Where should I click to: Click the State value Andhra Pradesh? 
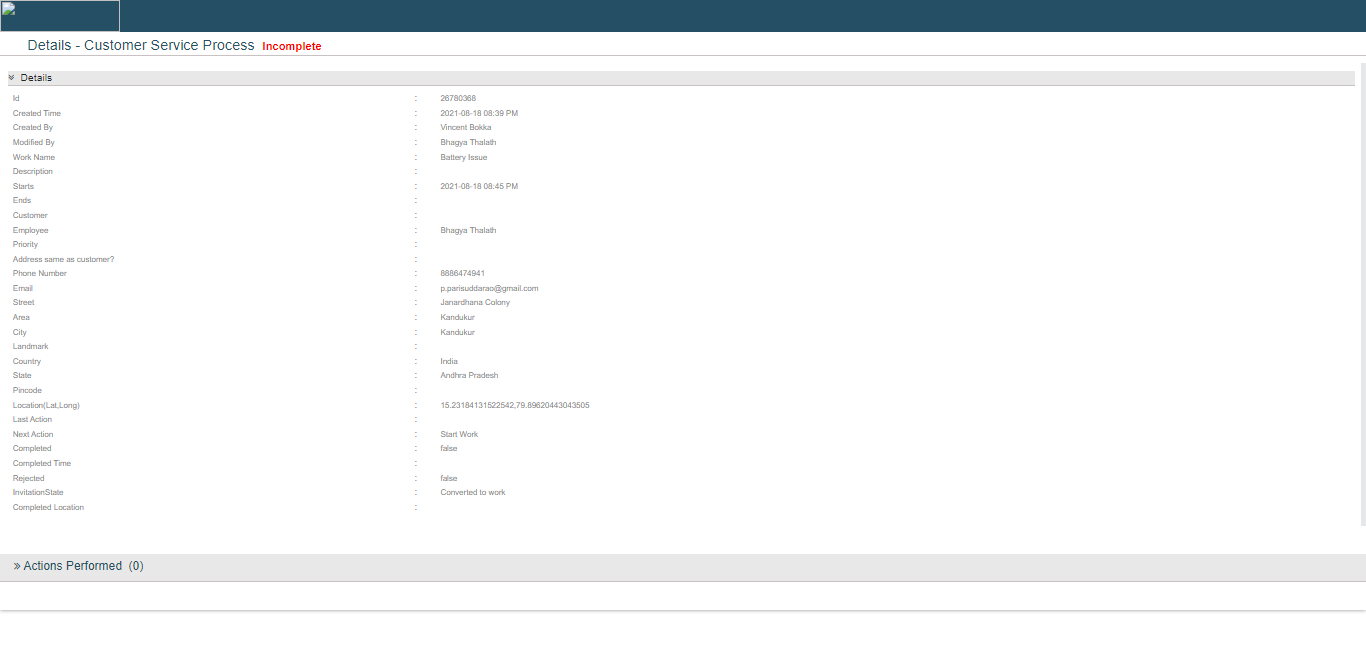[x=469, y=376]
